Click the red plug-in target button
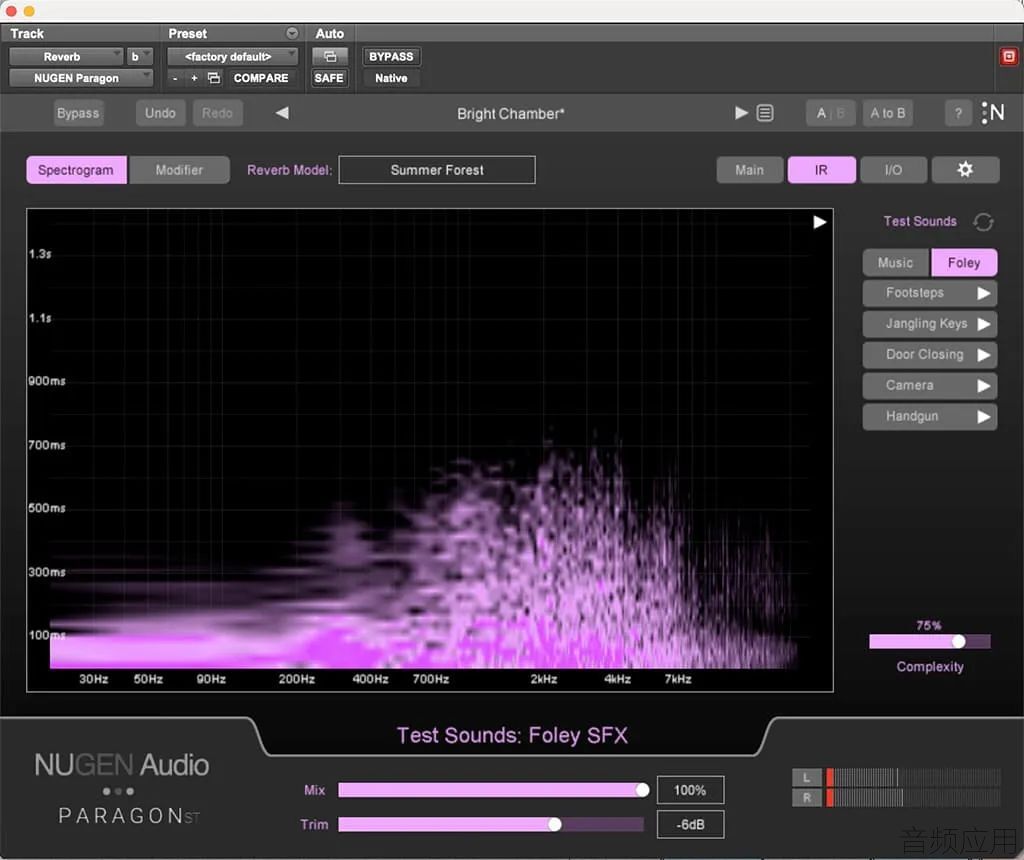Image resolution: width=1024 pixels, height=860 pixels. point(1008,57)
